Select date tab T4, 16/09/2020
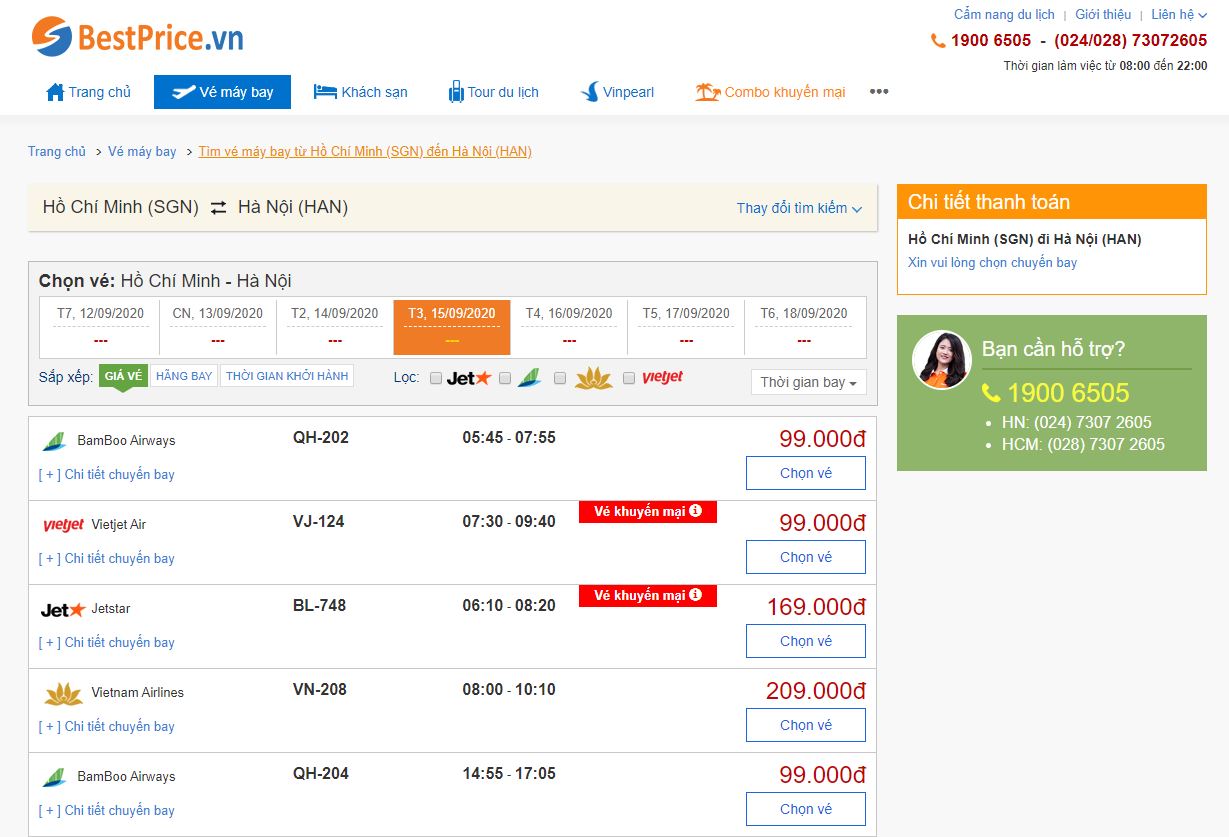This screenshot has height=837, width=1229. (x=569, y=326)
